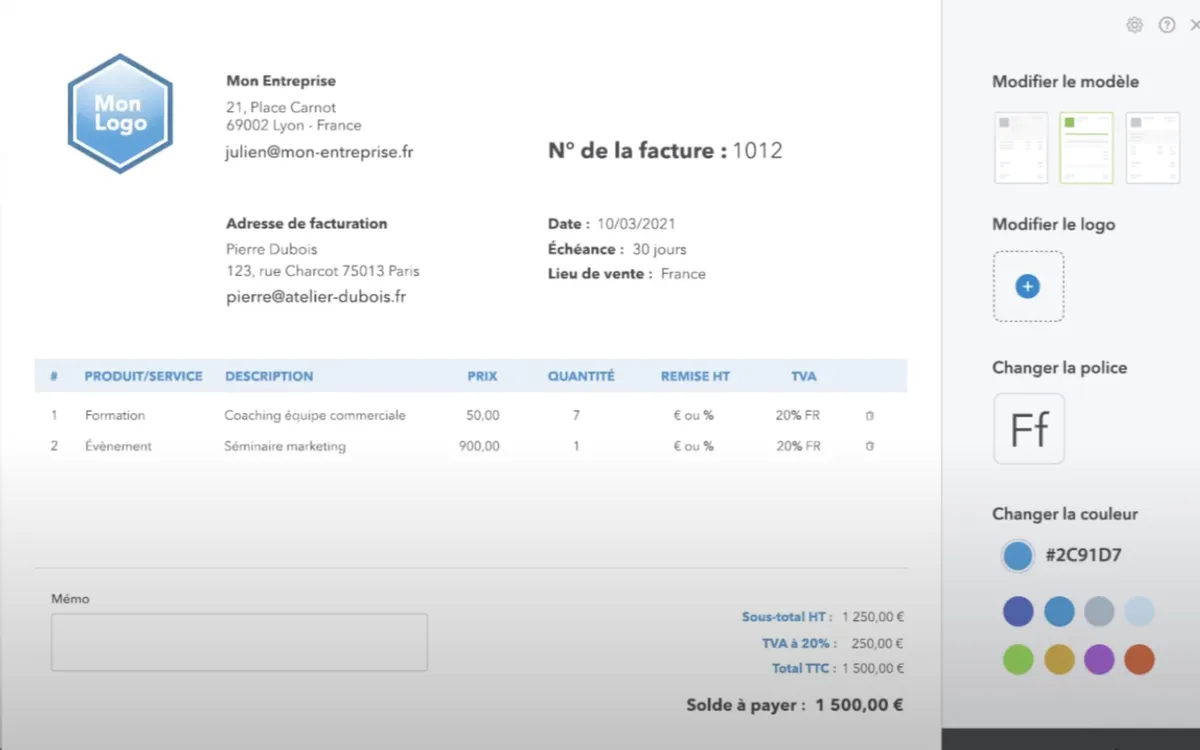1200x750 pixels.
Task: Click the TVA à 20% amount 250,00 €
Action: point(877,643)
